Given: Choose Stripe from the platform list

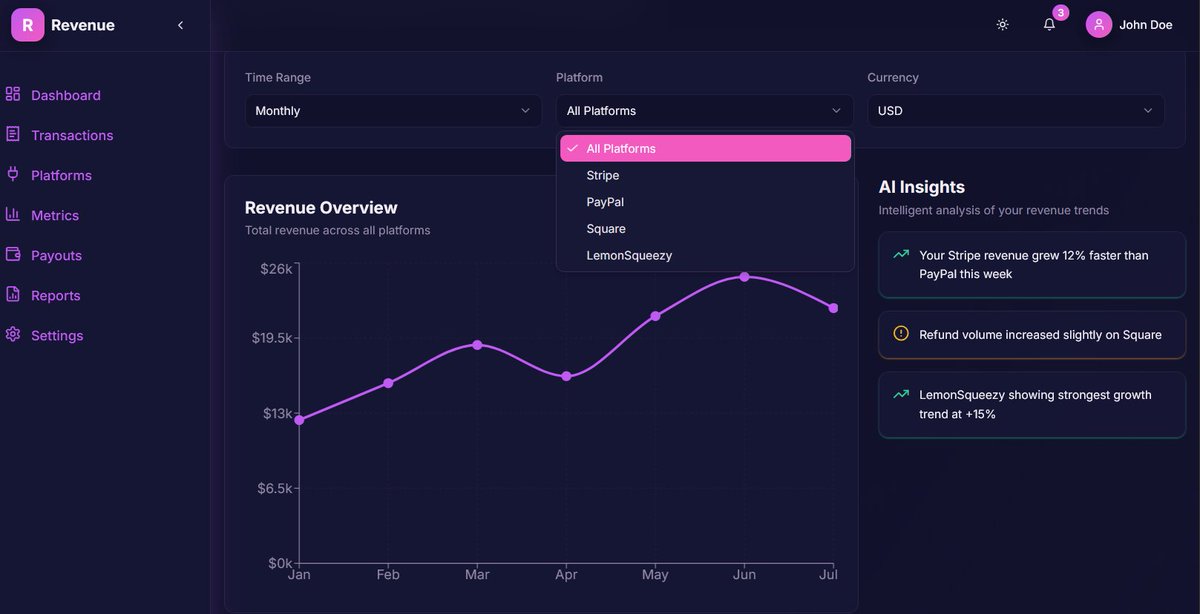Looking at the screenshot, I should [705, 175].
